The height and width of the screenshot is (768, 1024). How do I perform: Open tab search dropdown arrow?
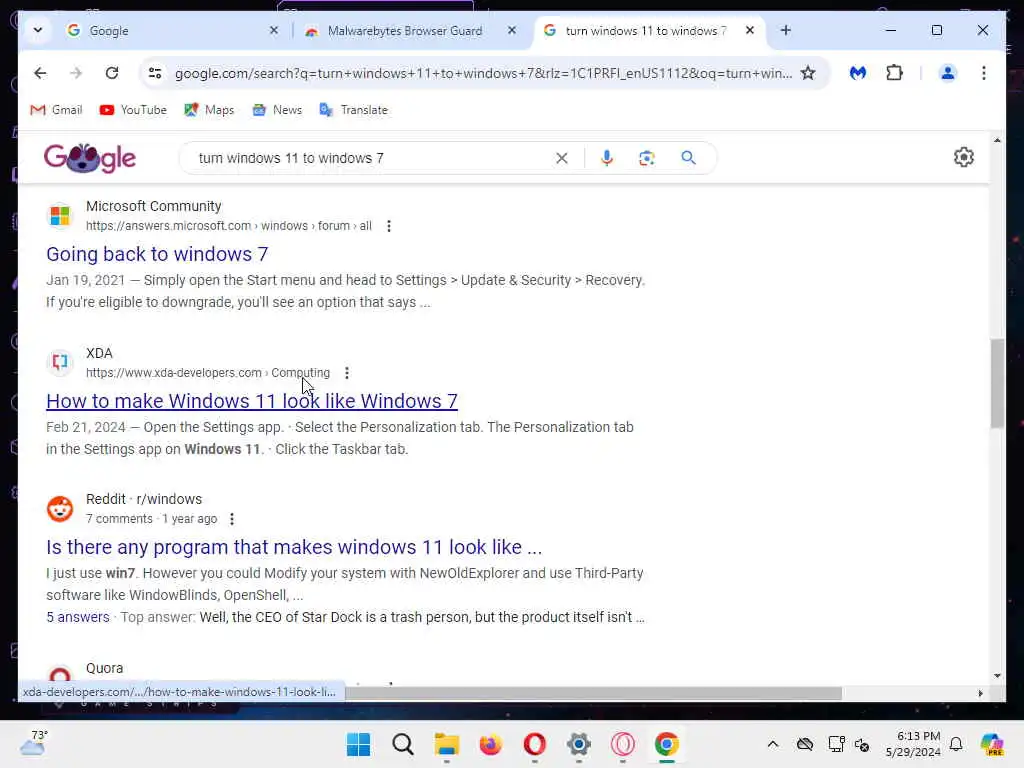[x=37, y=30]
